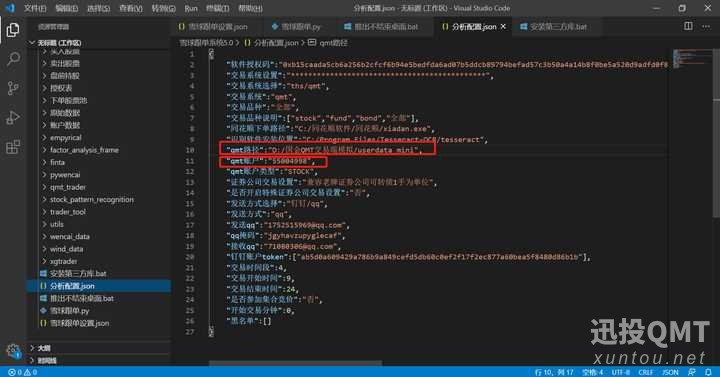
Task: Click JSON icon of 分析配置.json in explorer
Action: [43, 286]
